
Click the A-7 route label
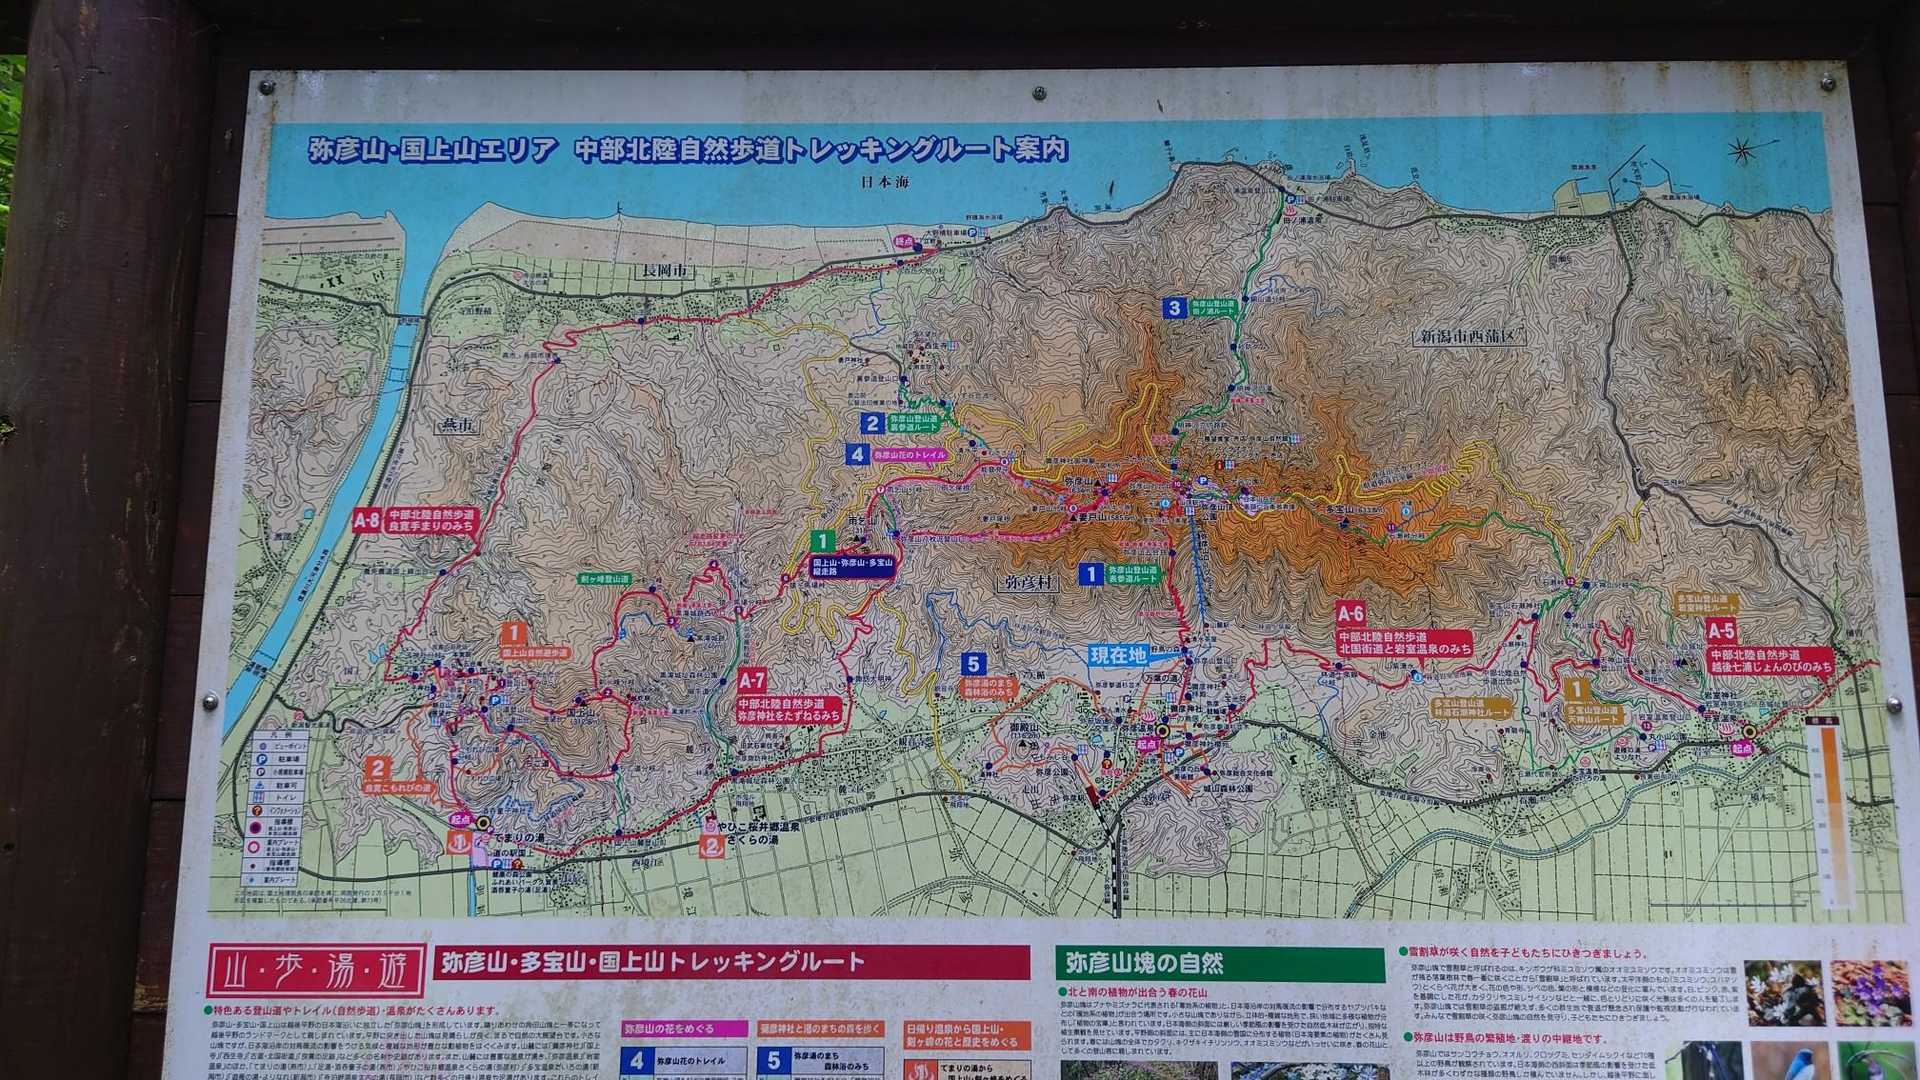pos(751,681)
